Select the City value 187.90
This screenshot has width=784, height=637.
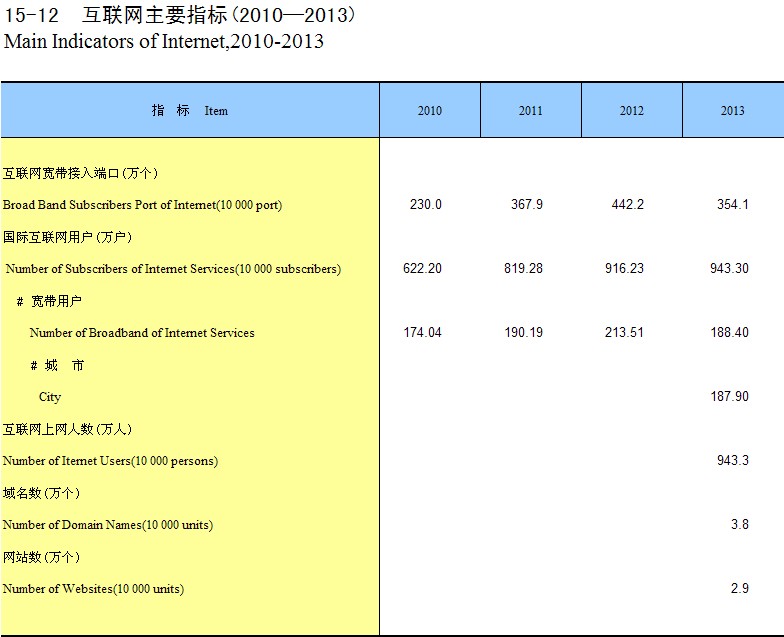729,397
